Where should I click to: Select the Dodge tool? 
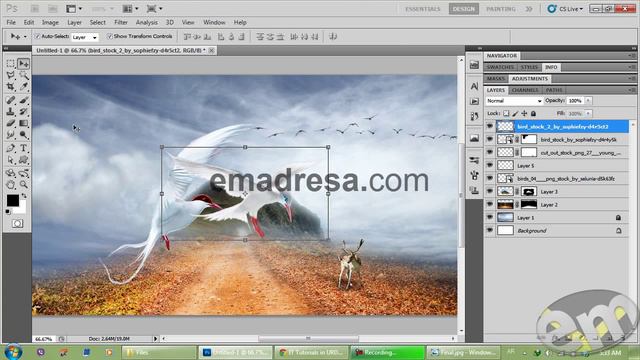click(24, 134)
